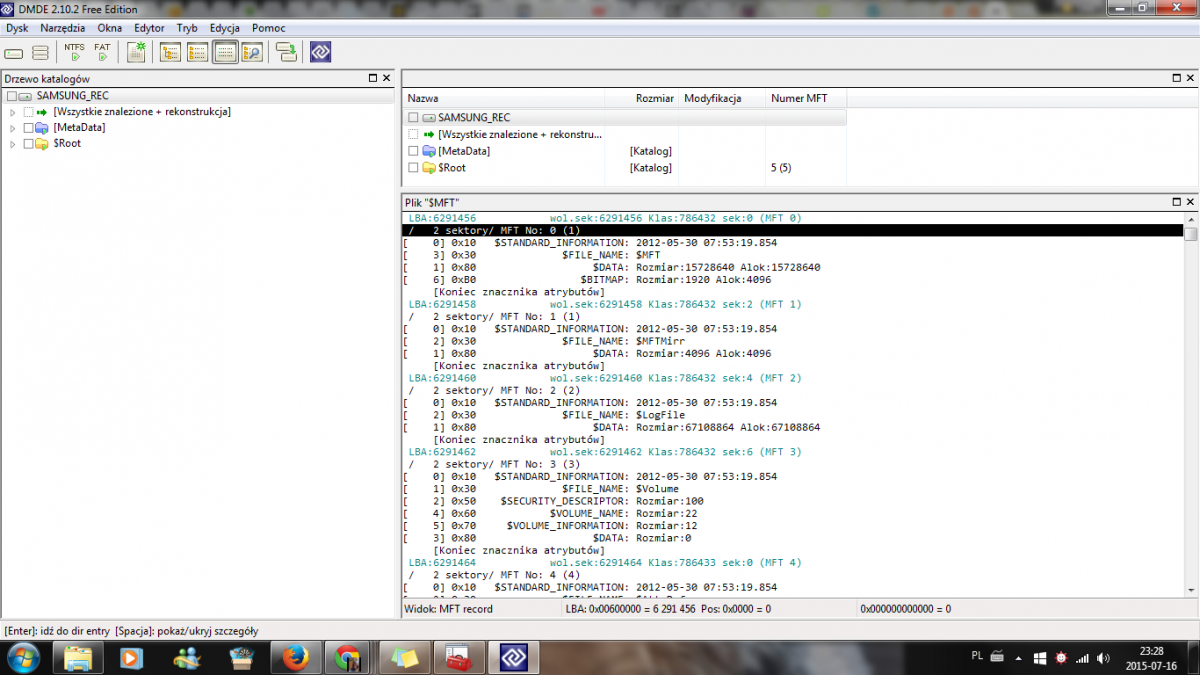Screen dimensions: 1200x675
Task: Select the highlighted MFT No: 0 record row
Action: click(x=792, y=230)
